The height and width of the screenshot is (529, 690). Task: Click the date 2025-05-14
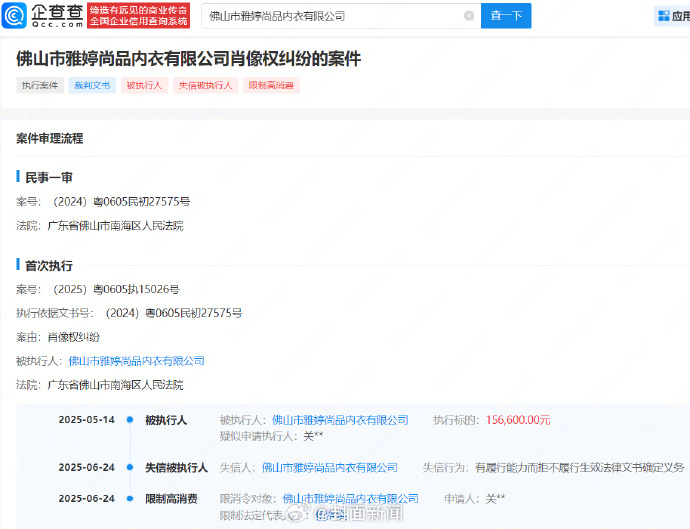[87, 420]
